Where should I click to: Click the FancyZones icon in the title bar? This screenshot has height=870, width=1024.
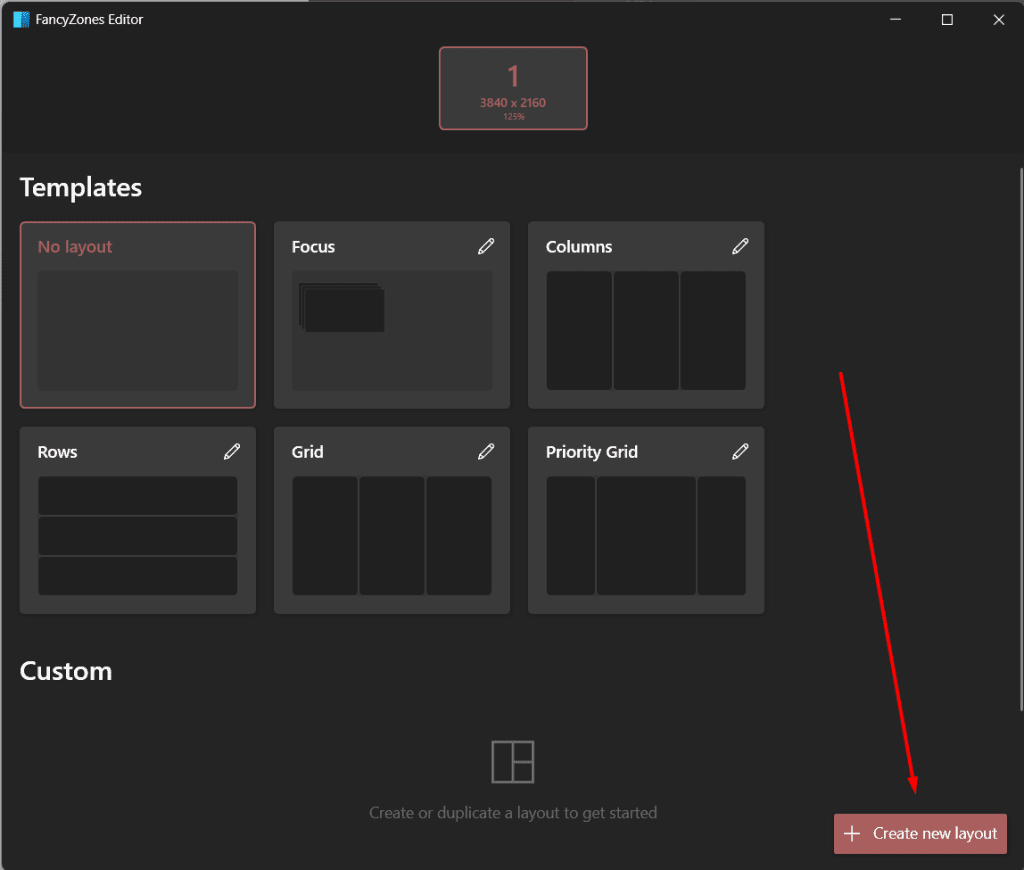(x=21, y=18)
